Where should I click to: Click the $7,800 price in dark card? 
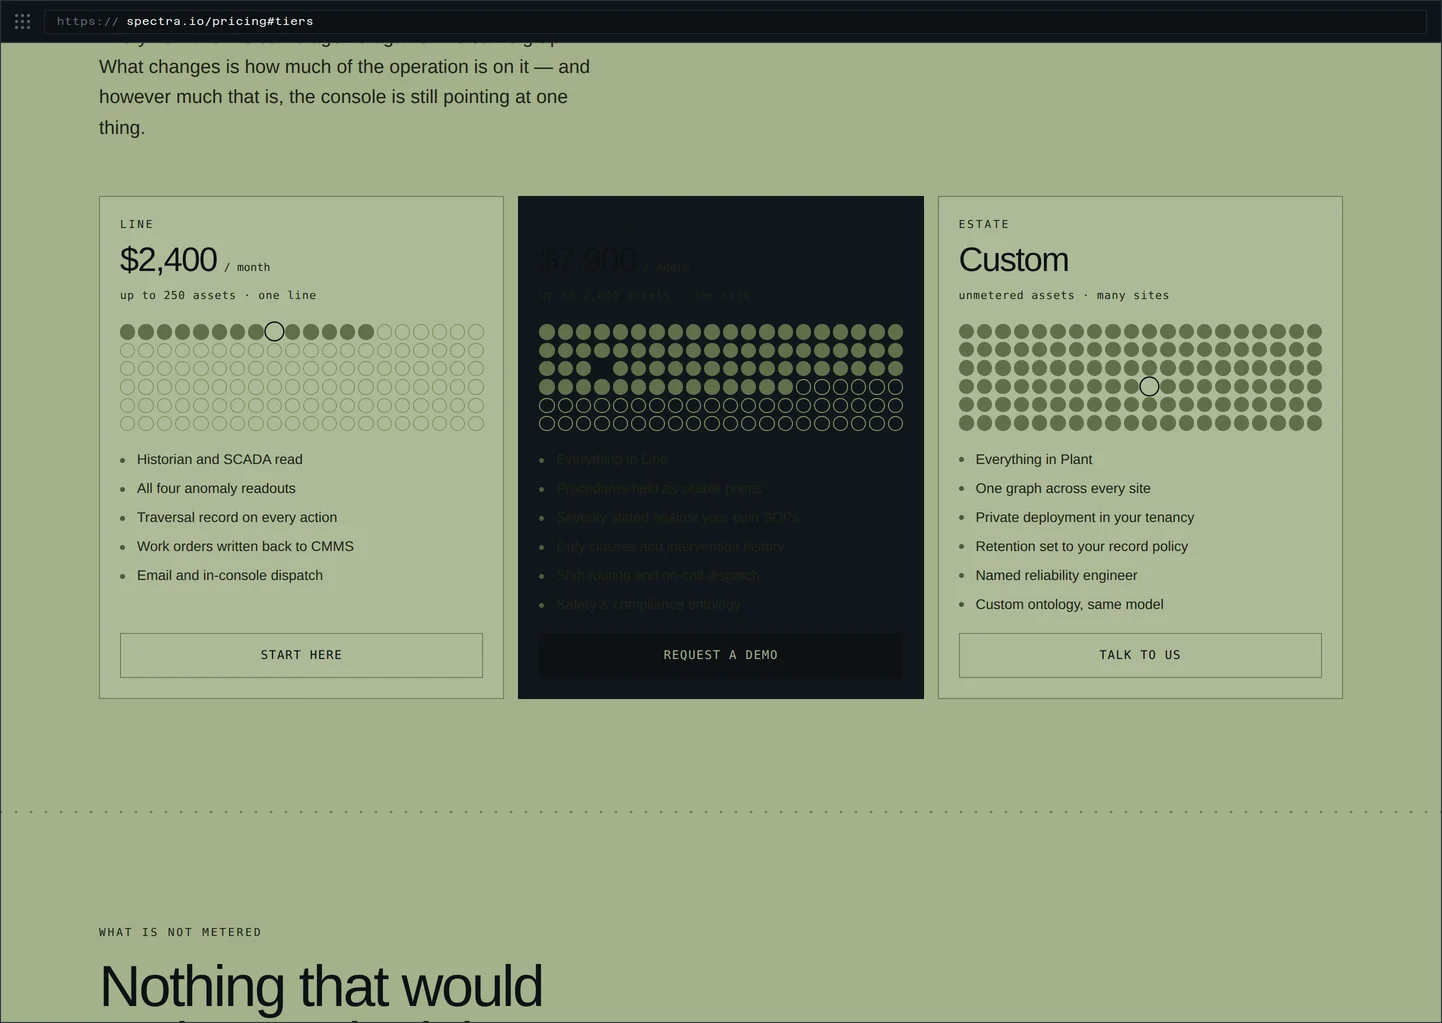tap(587, 260)
